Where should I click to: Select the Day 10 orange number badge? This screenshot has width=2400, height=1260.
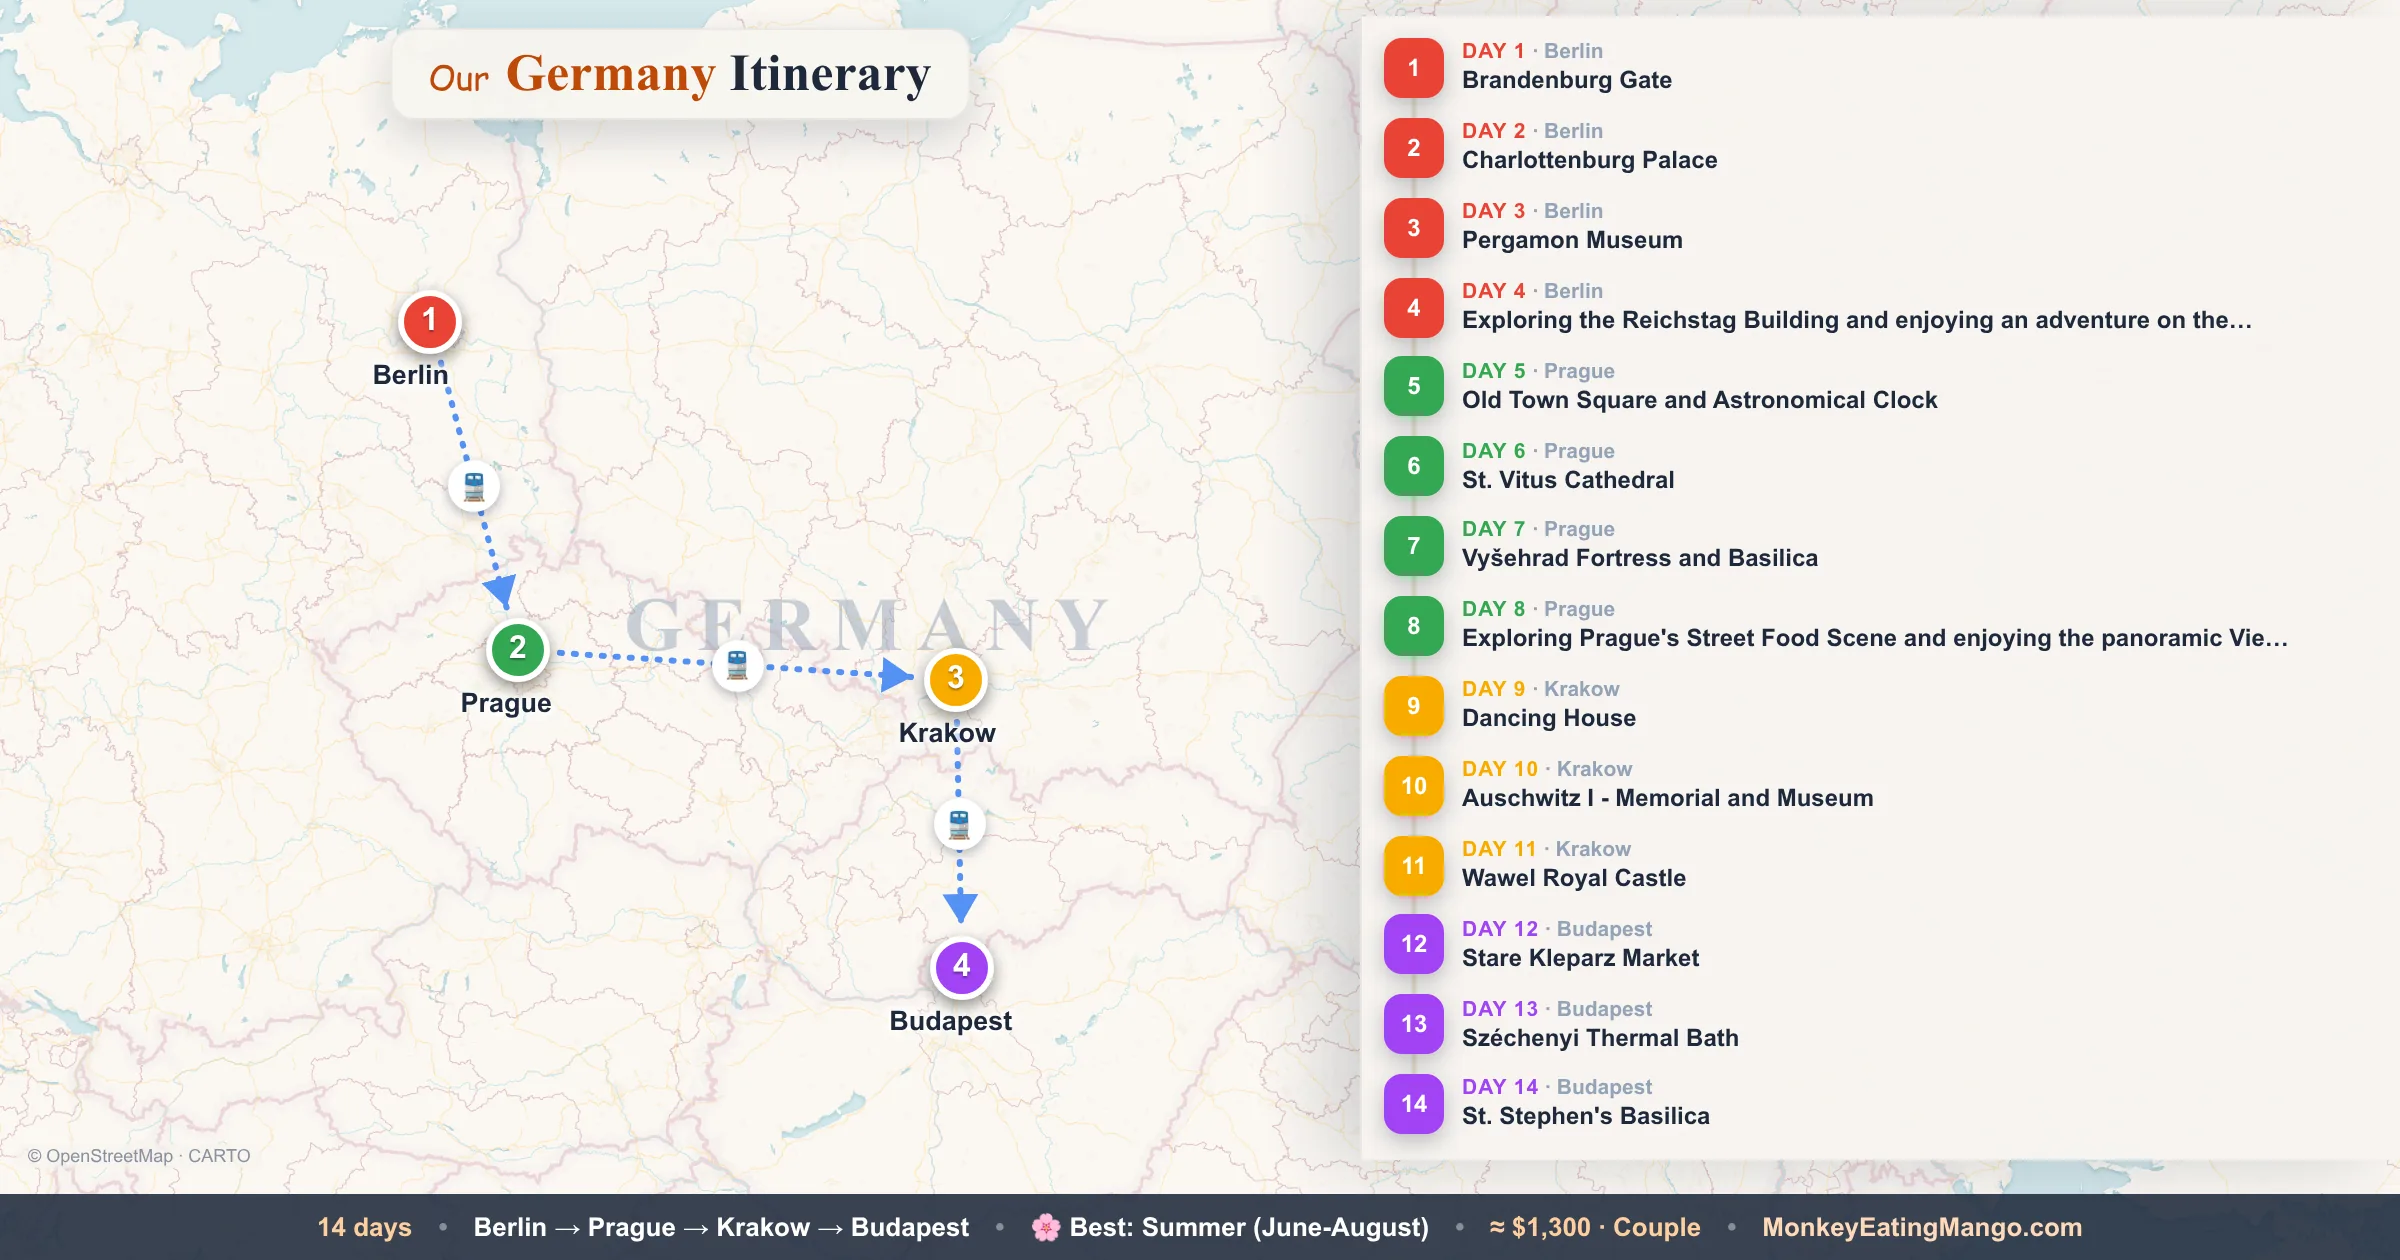(1413, 786)
